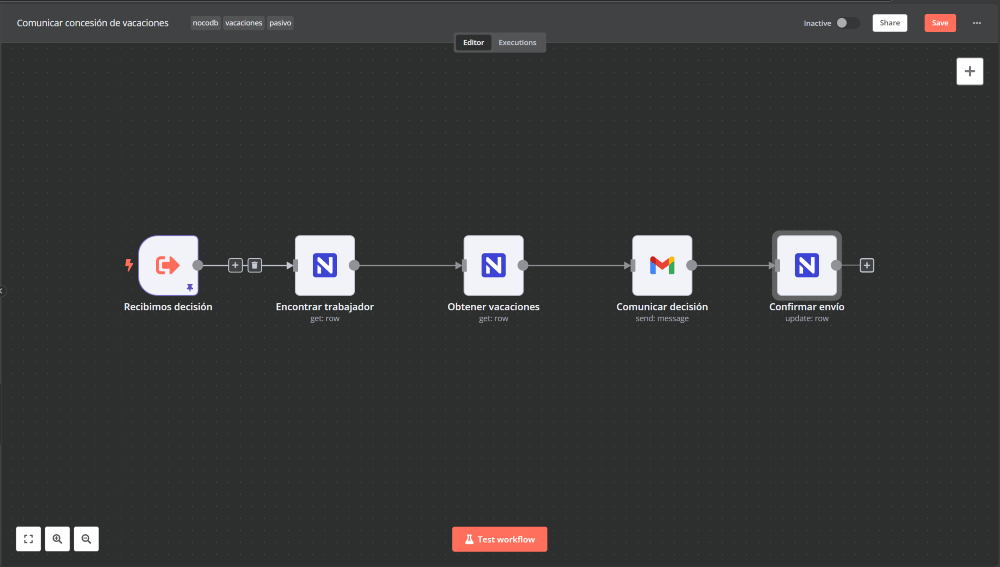Toggle the workflow Inactive switch
The image size is (1000, 567).
coord(848,23)
